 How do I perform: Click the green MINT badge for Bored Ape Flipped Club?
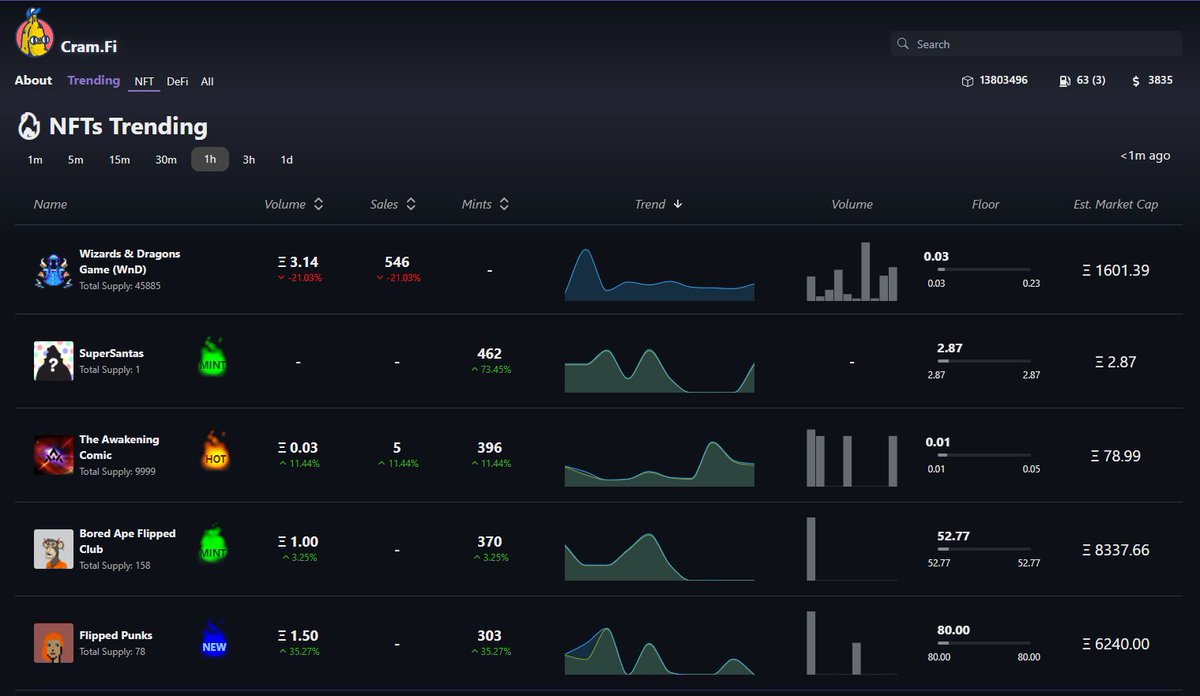pyautogui.click(x=214, y=545)
